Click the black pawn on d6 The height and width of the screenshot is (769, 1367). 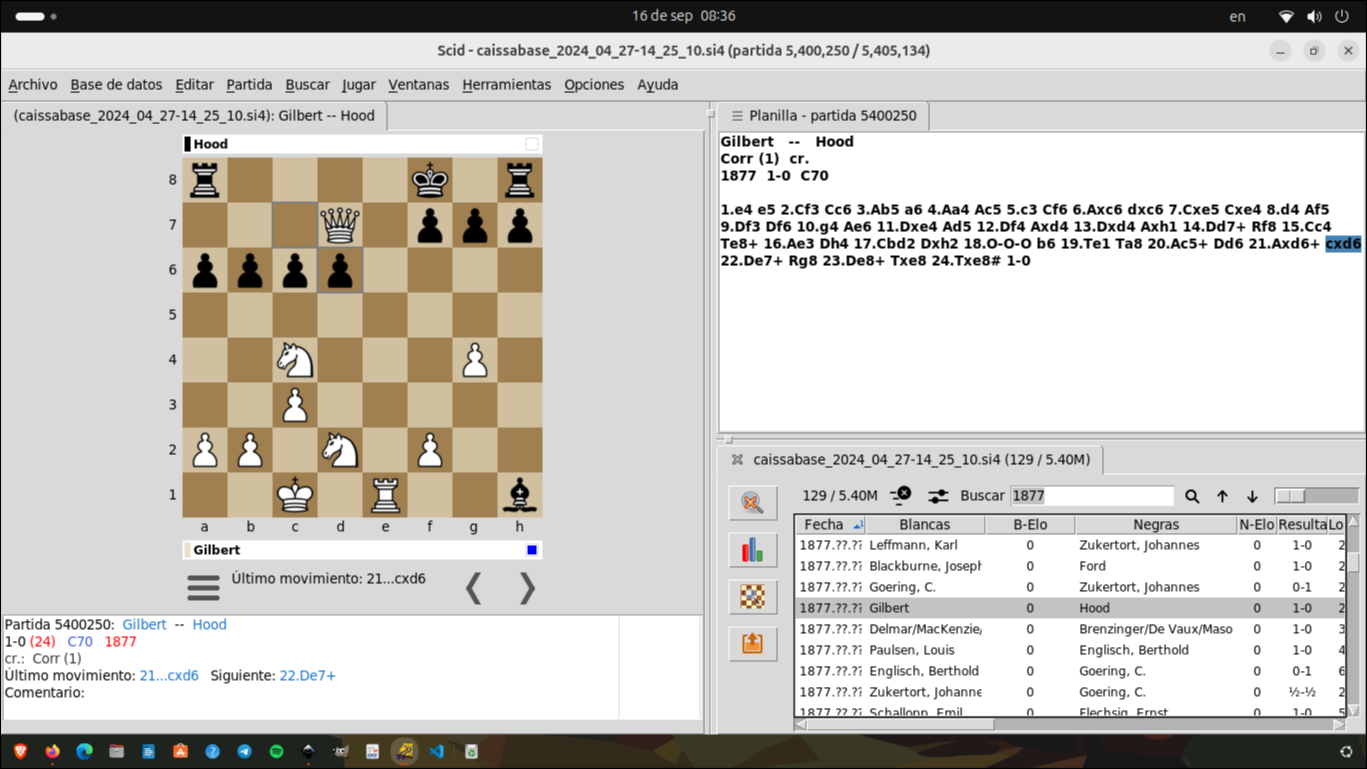pos(340,270)
